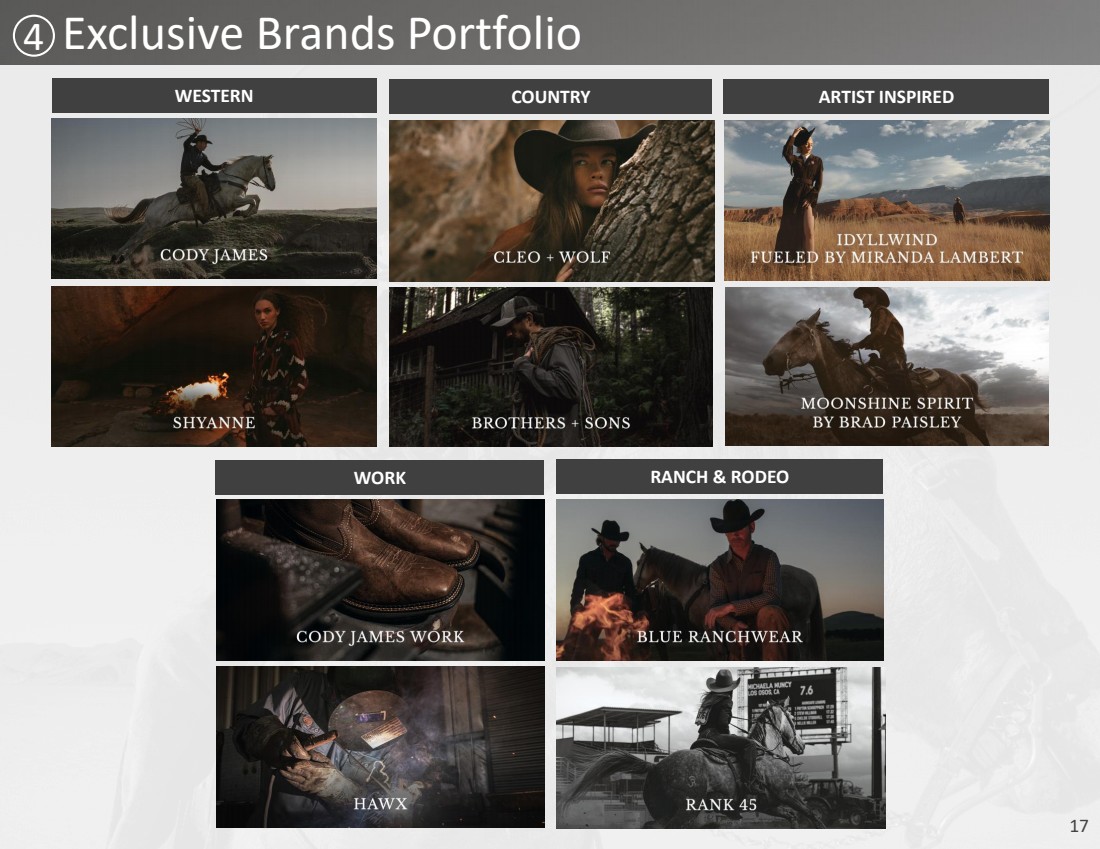Screen dimensions: 1100x849
Task: Open the Cody James brand image
Action: 214,198
